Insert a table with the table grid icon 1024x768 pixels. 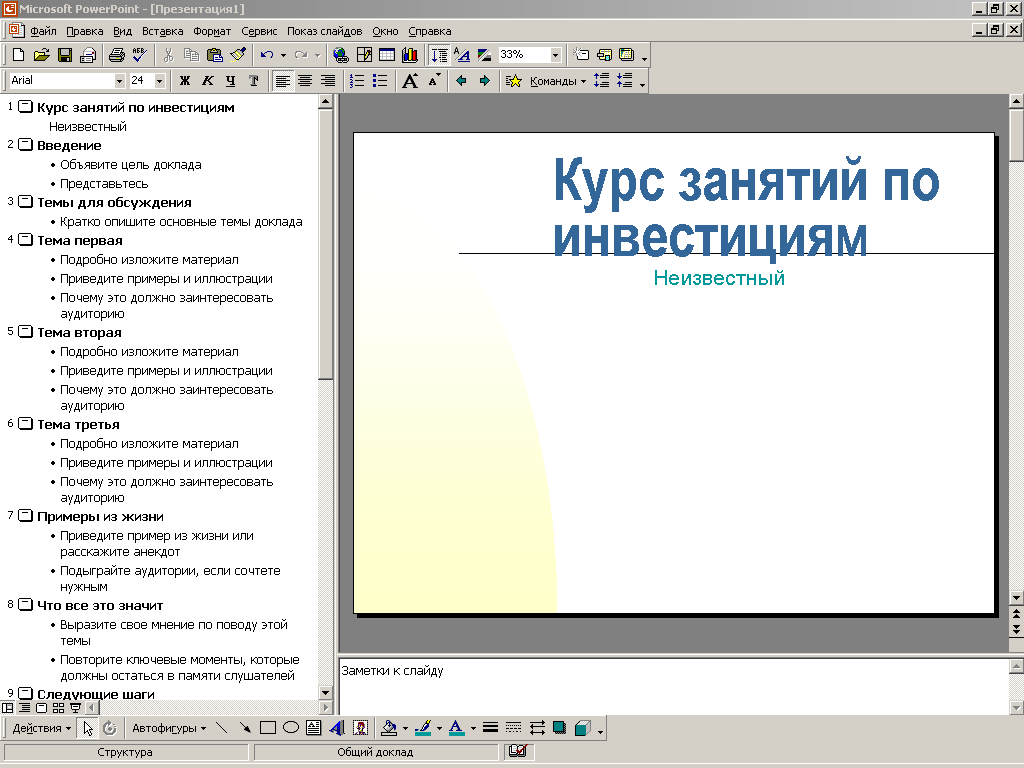[387, 55]
